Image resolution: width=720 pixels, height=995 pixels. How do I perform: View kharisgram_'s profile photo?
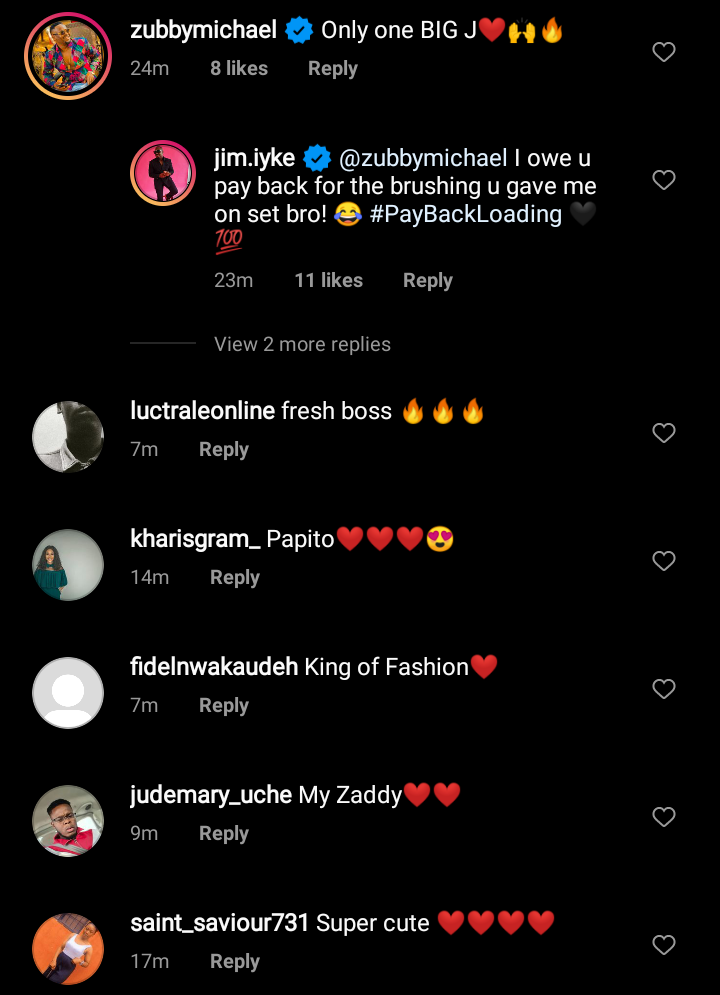click(68, 565)
